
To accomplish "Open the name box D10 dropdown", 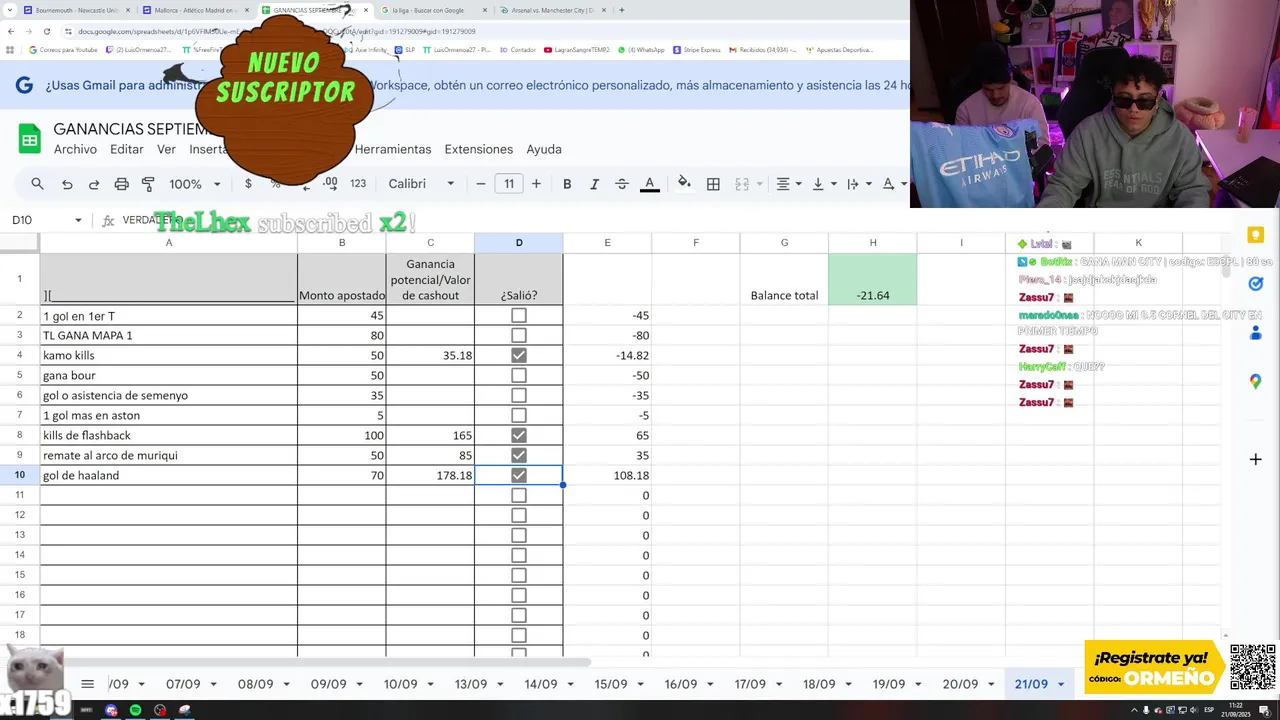I will (x=78, y=220).
